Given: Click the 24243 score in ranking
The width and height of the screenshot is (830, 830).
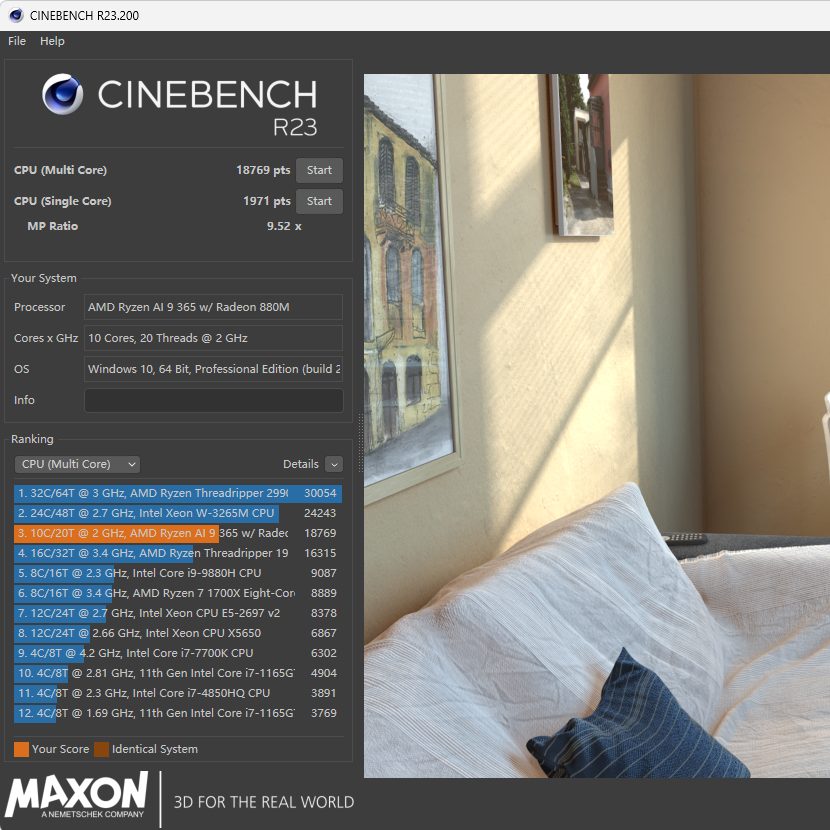Looking at the screenshot, I should point(320,513).
